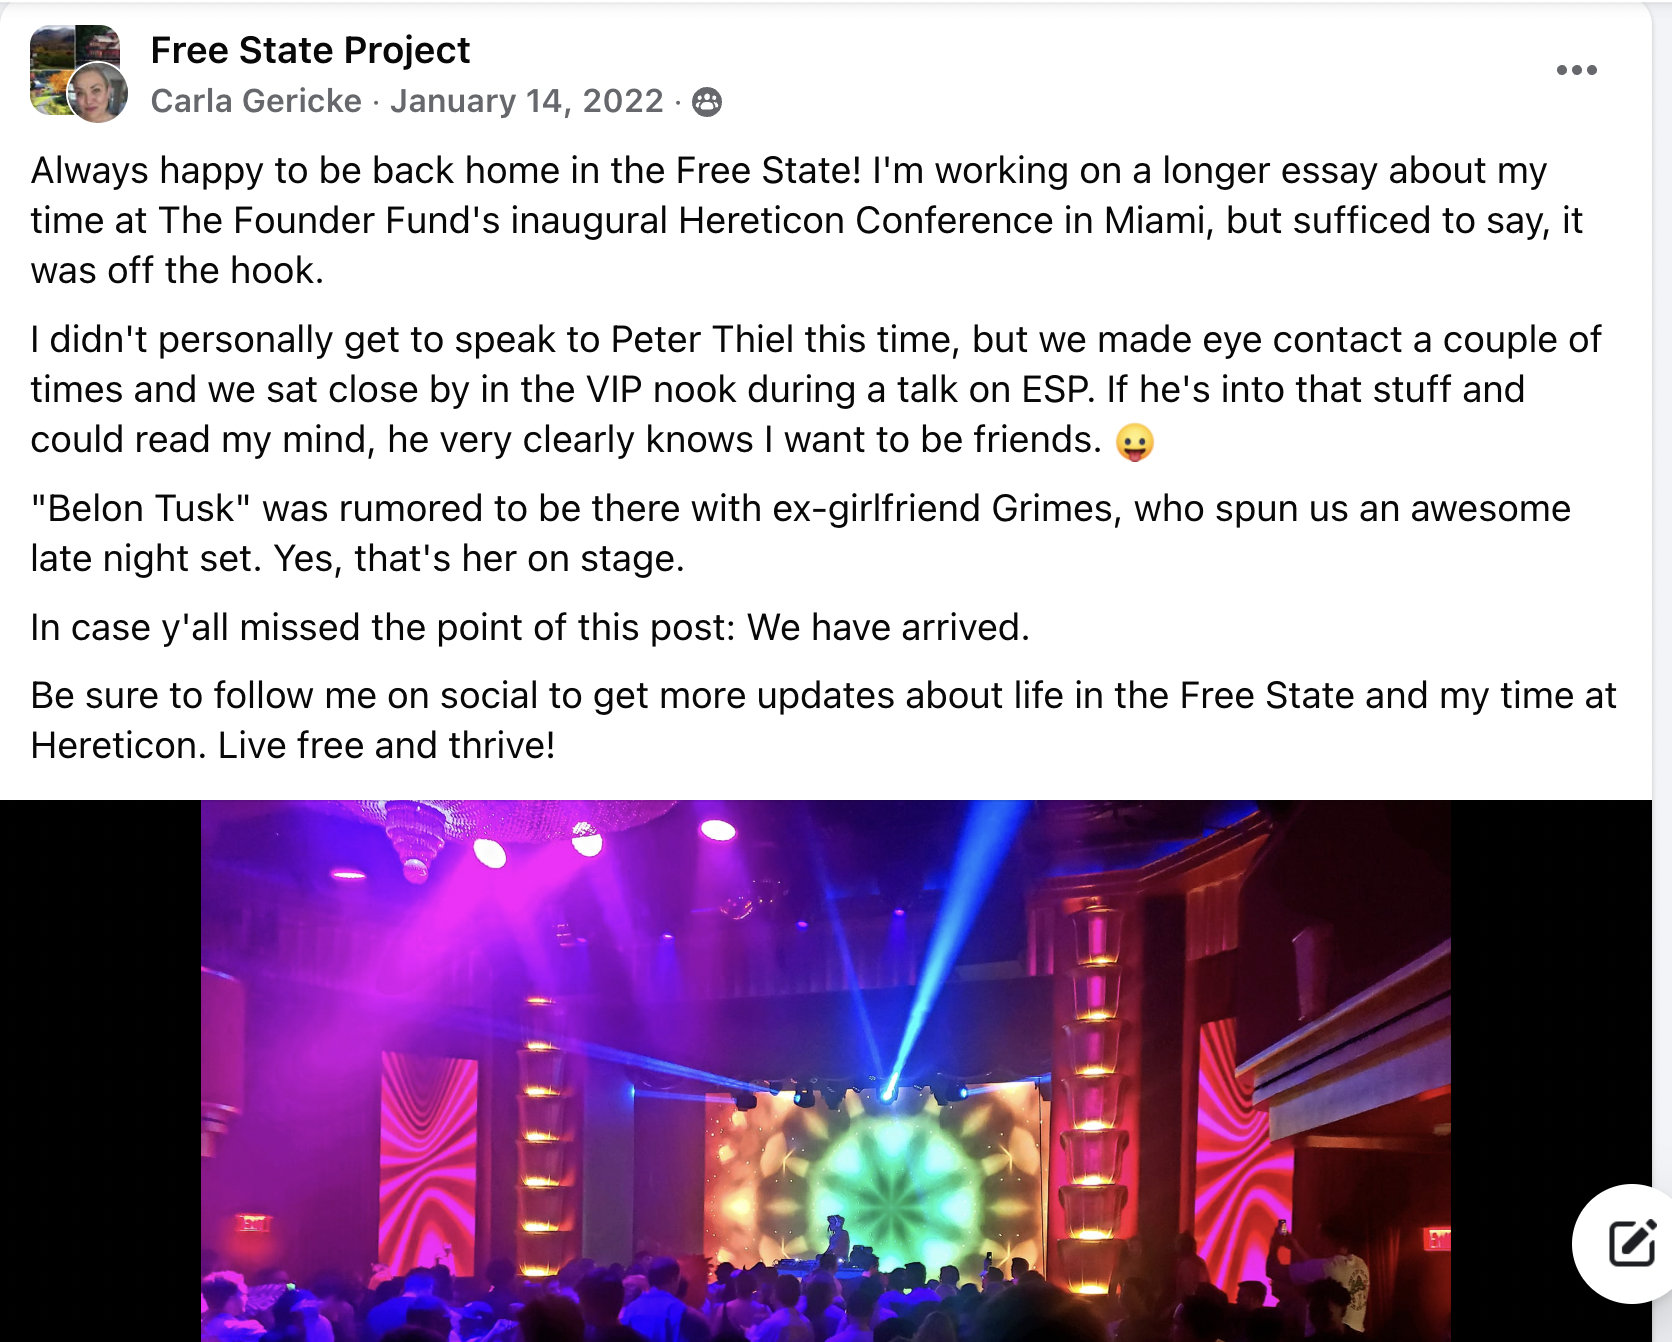Click the tongue-out emoji in the post
The width and height of the screenshot is (1672, 1342).
click(x=1134, y=441)
